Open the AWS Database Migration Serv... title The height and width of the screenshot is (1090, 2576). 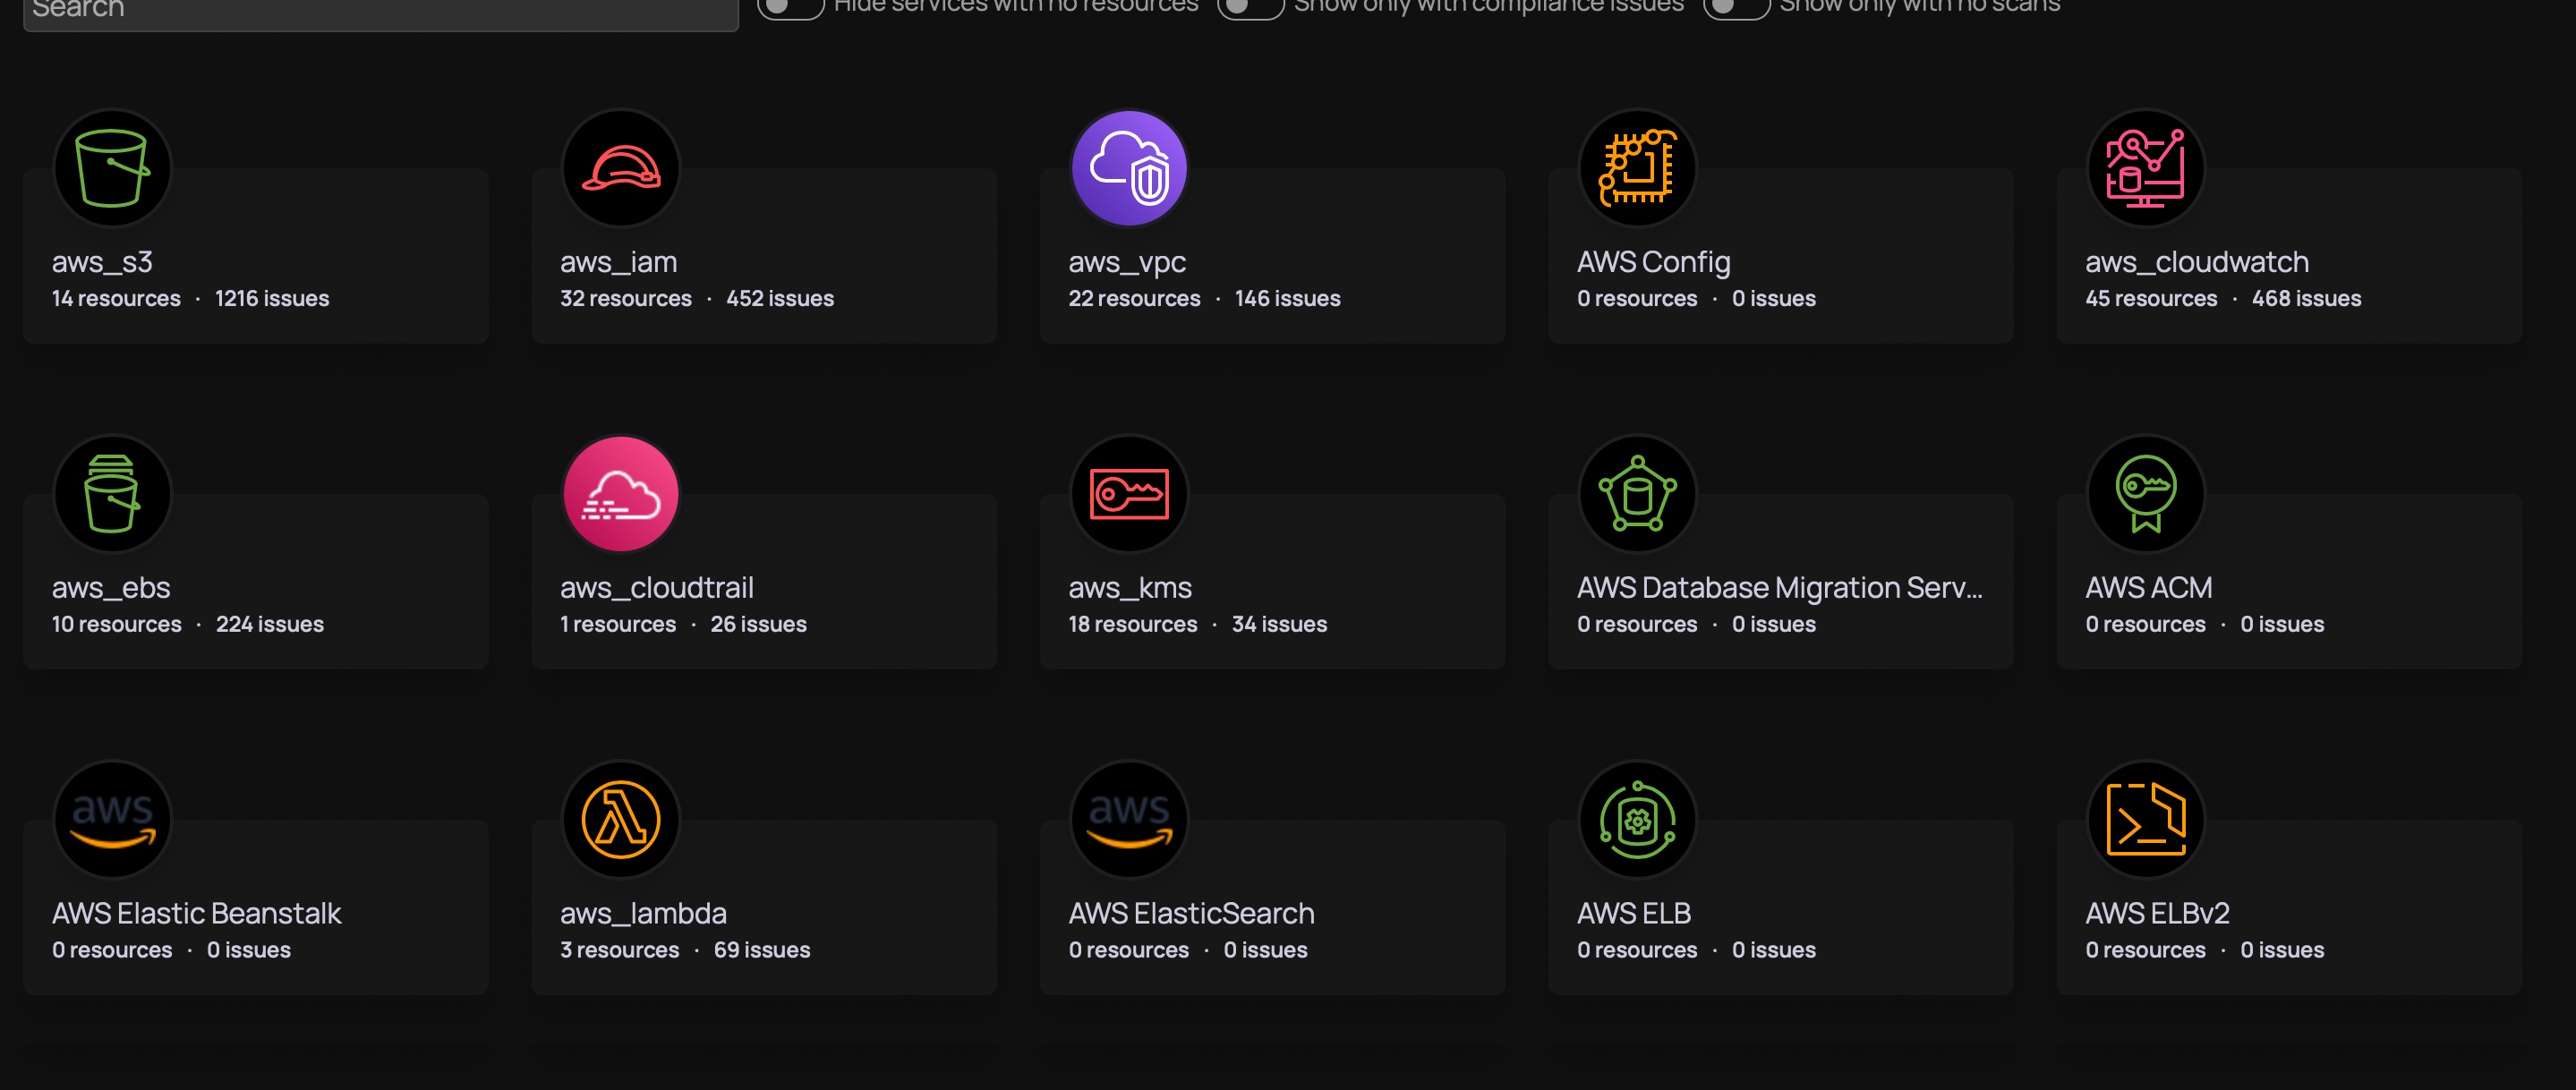tap(1779, 588)
